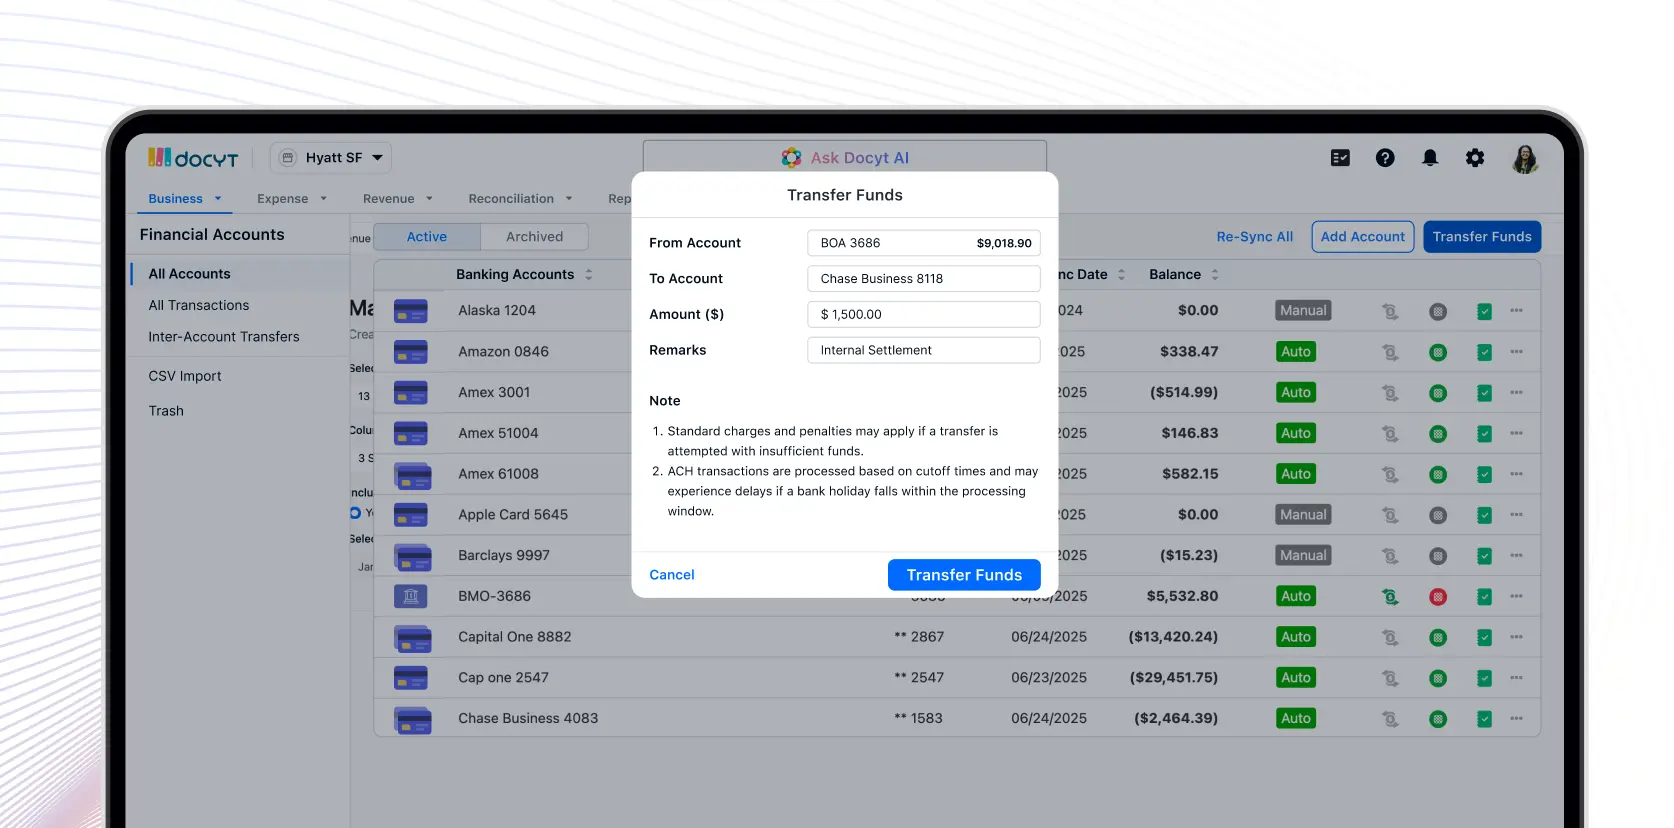Open the From Account BOA 3686 dropdown
The image size is (1674, 828).
click(x=924, y=243)
